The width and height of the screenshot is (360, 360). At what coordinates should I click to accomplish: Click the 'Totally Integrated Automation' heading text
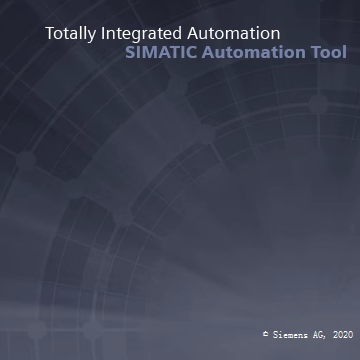pos(163,34)
